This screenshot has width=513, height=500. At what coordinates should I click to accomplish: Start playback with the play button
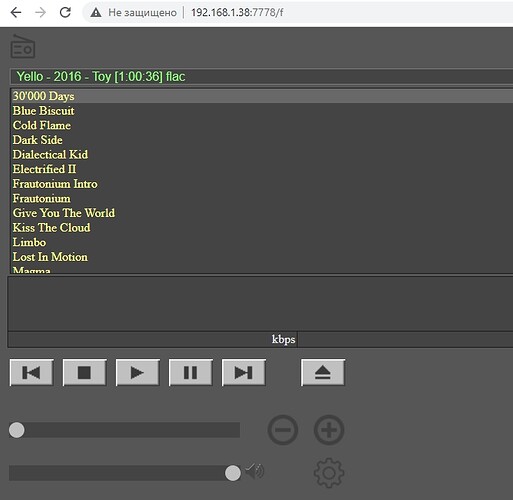[137, 372]
